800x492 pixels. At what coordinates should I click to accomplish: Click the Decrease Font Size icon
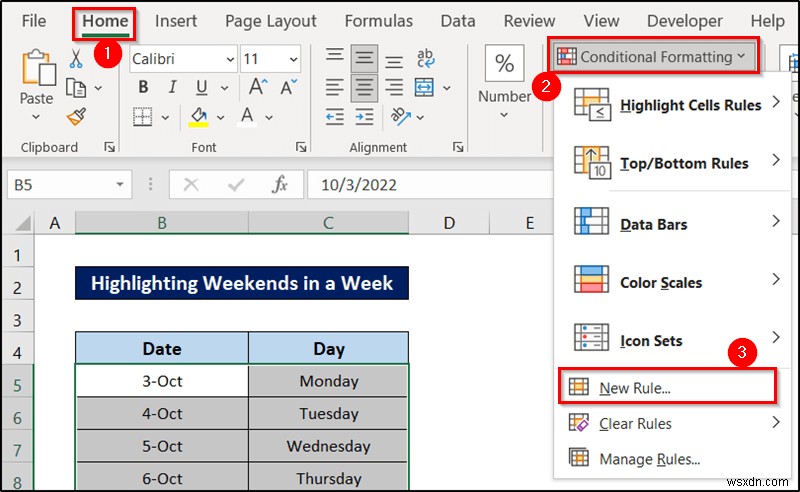(x=288, y=87)
